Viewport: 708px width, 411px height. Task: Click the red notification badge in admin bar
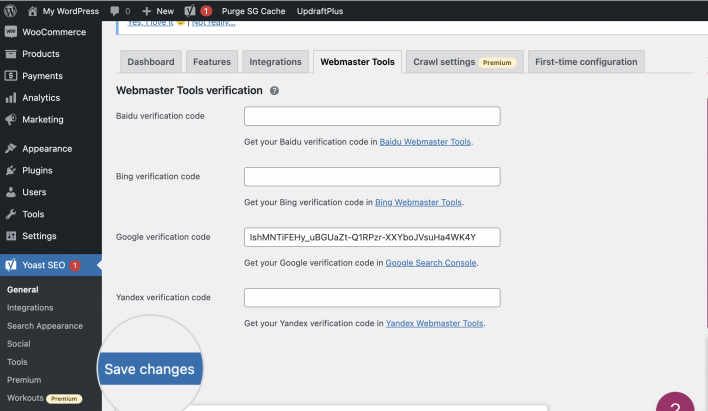tap(206, 11)
